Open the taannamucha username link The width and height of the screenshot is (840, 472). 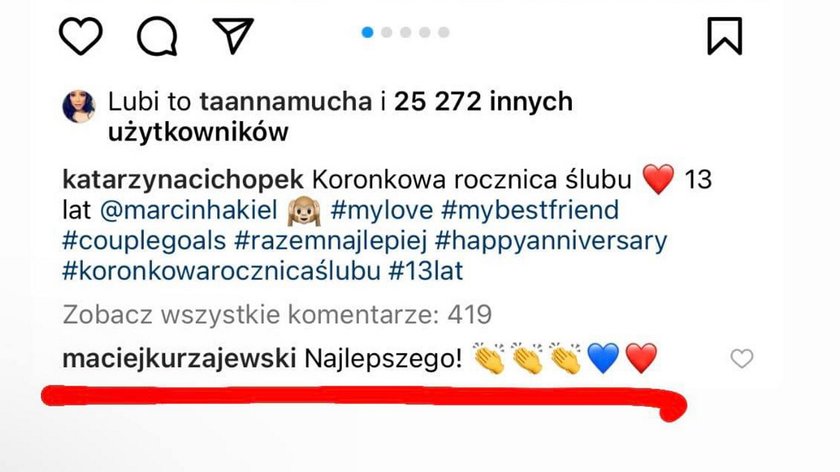click(x=286, y=102)
